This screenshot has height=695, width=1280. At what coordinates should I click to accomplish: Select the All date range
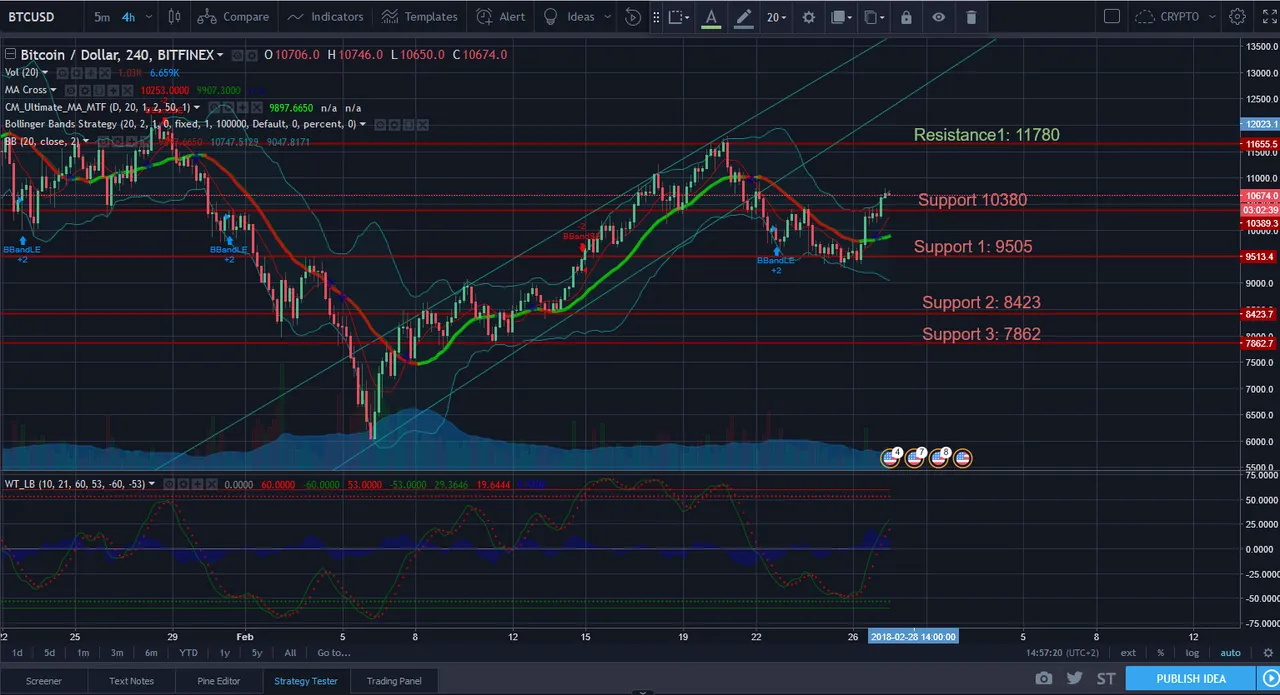[290, 653]
